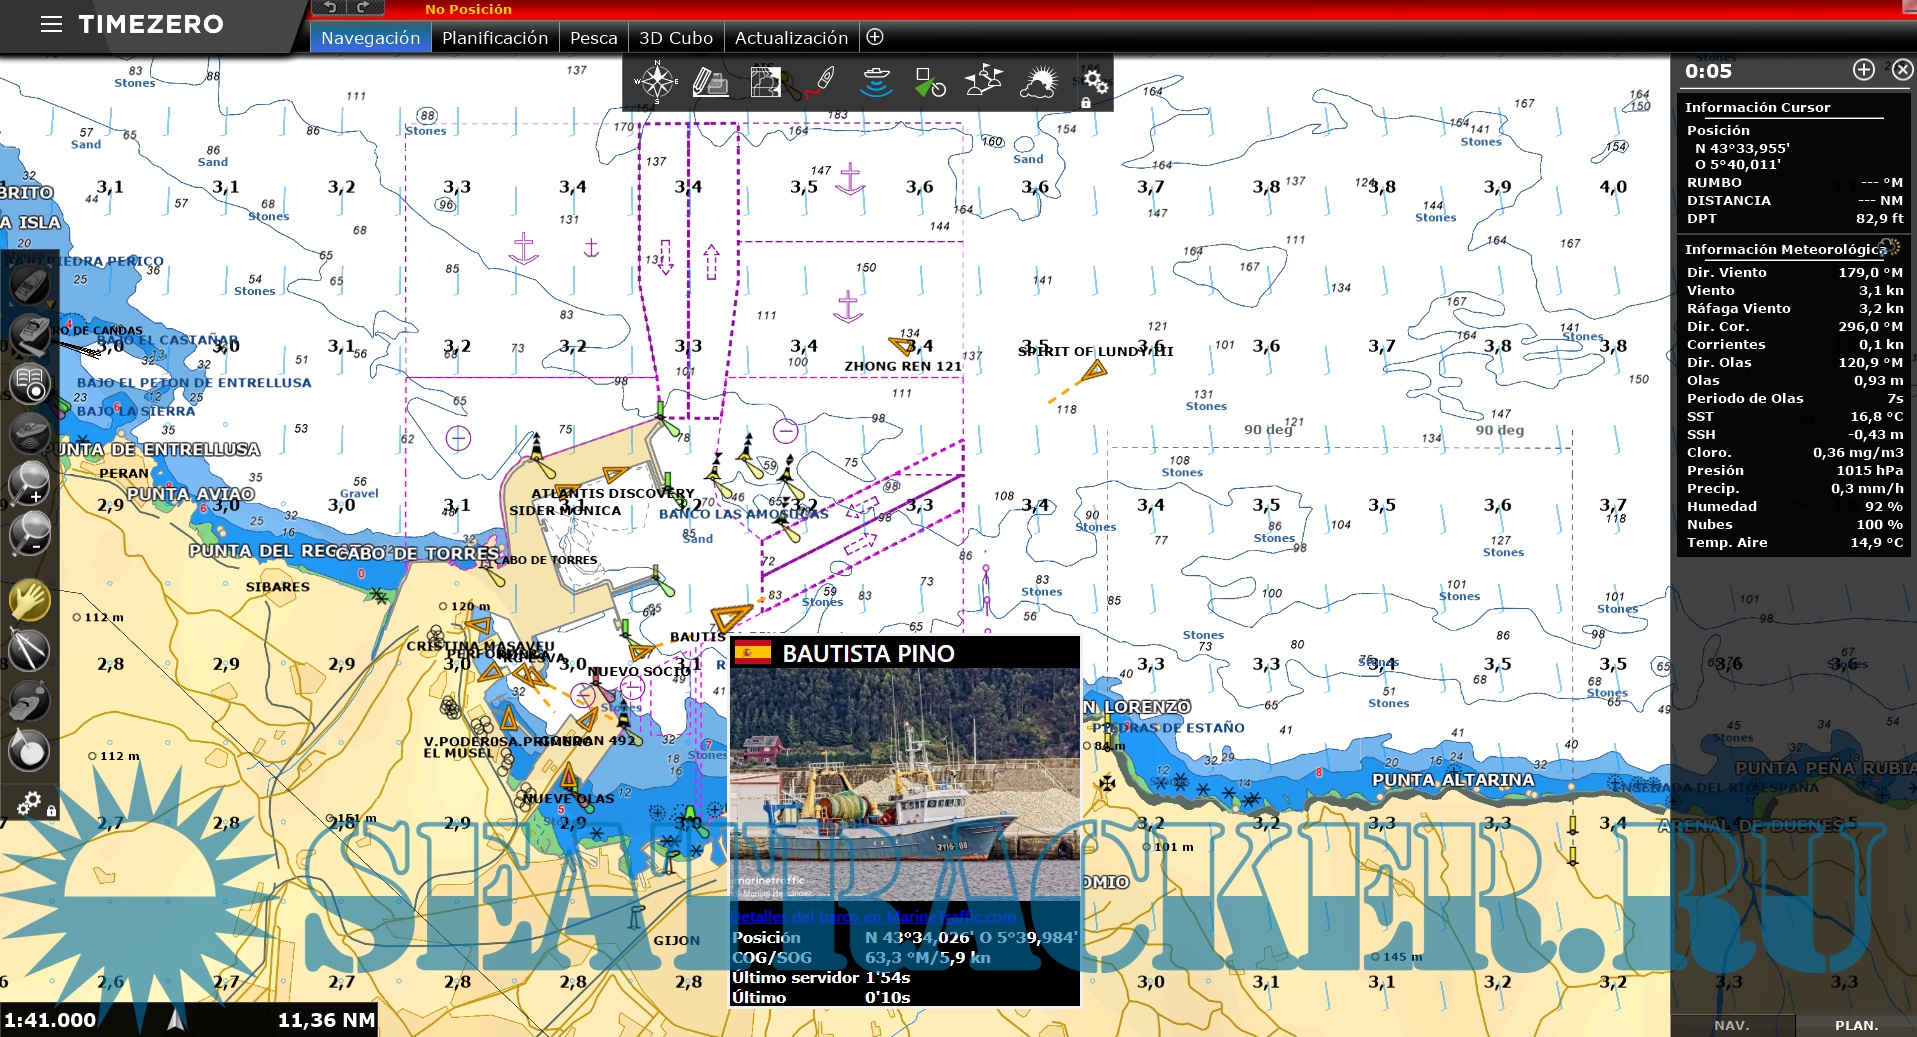The height and width of the screenshot is (1037, 1917).
Task: Toggle the left sidebar gear lock
Action: [x=30, y=803]
